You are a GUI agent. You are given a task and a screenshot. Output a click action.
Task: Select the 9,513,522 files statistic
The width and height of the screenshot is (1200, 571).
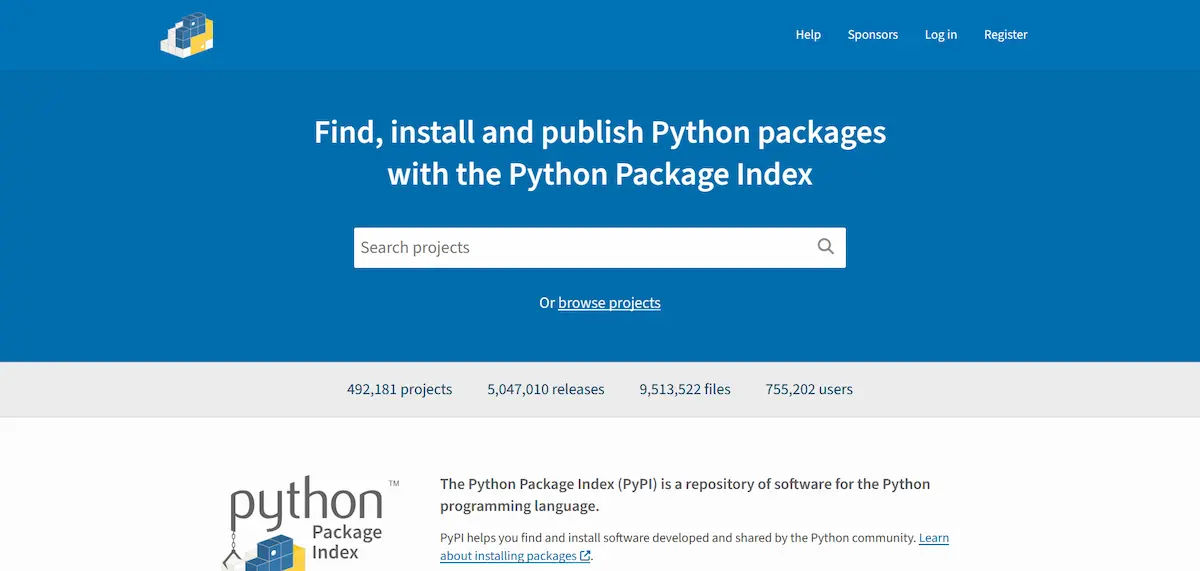685,389
